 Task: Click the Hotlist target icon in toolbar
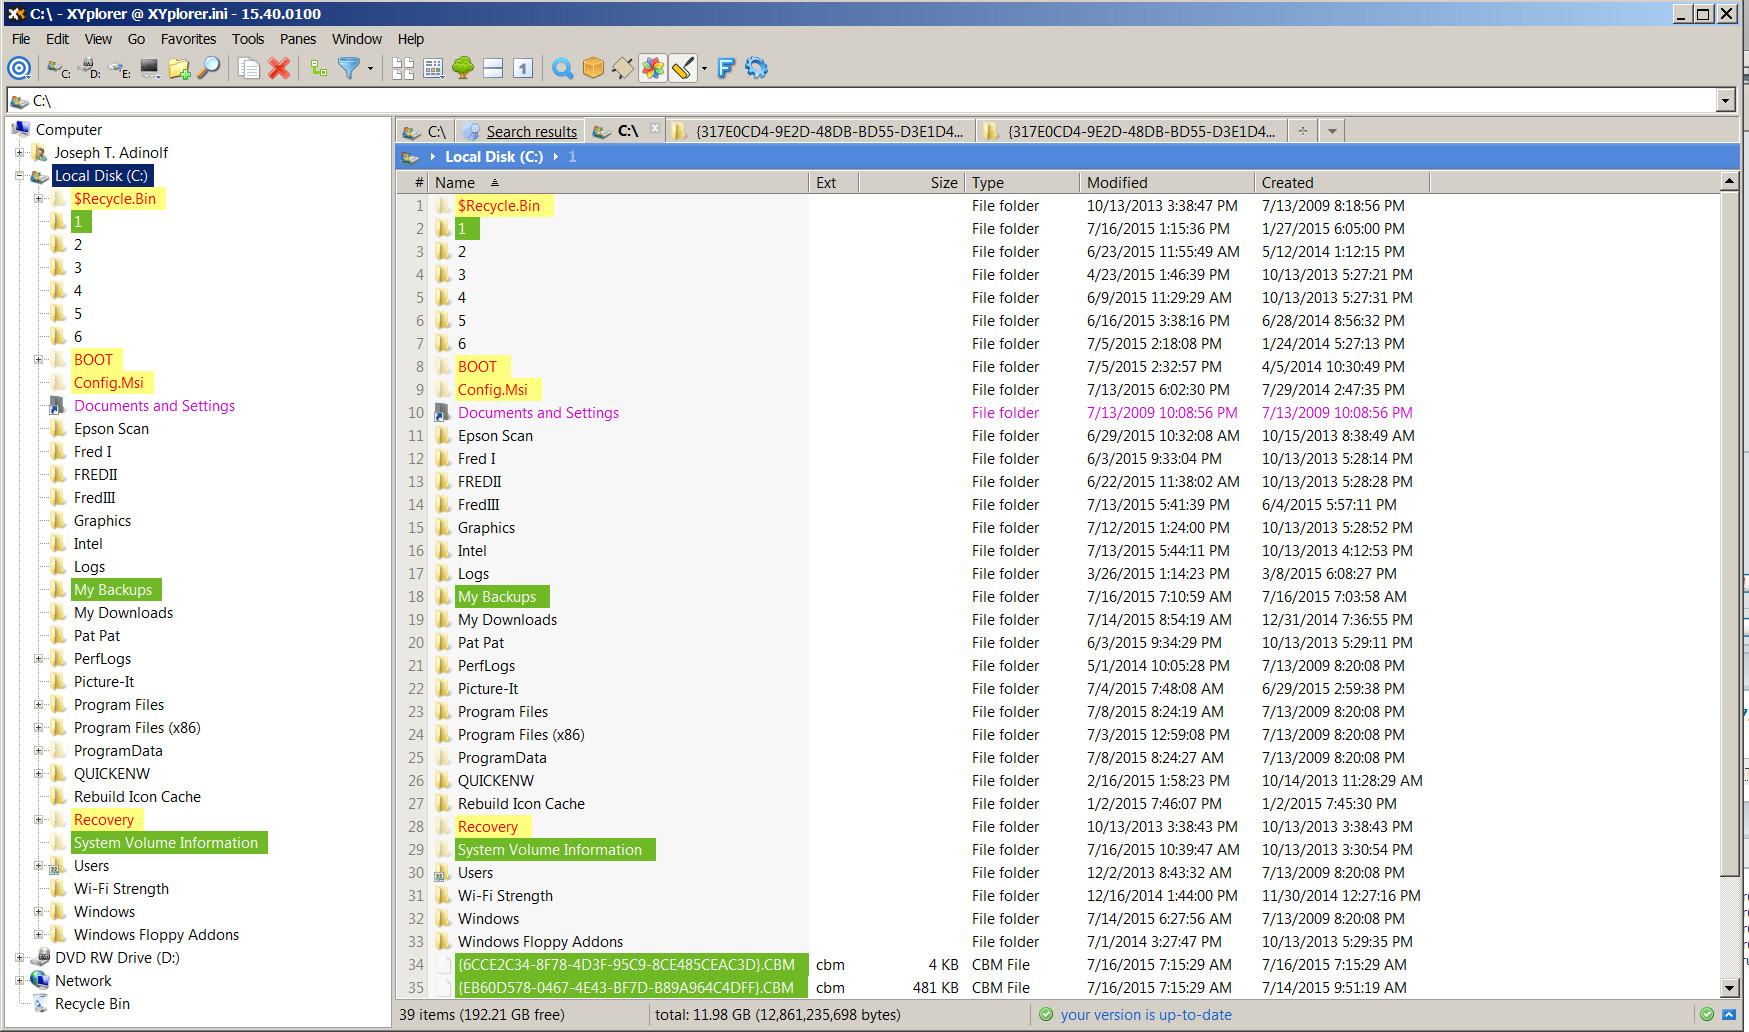19,68
